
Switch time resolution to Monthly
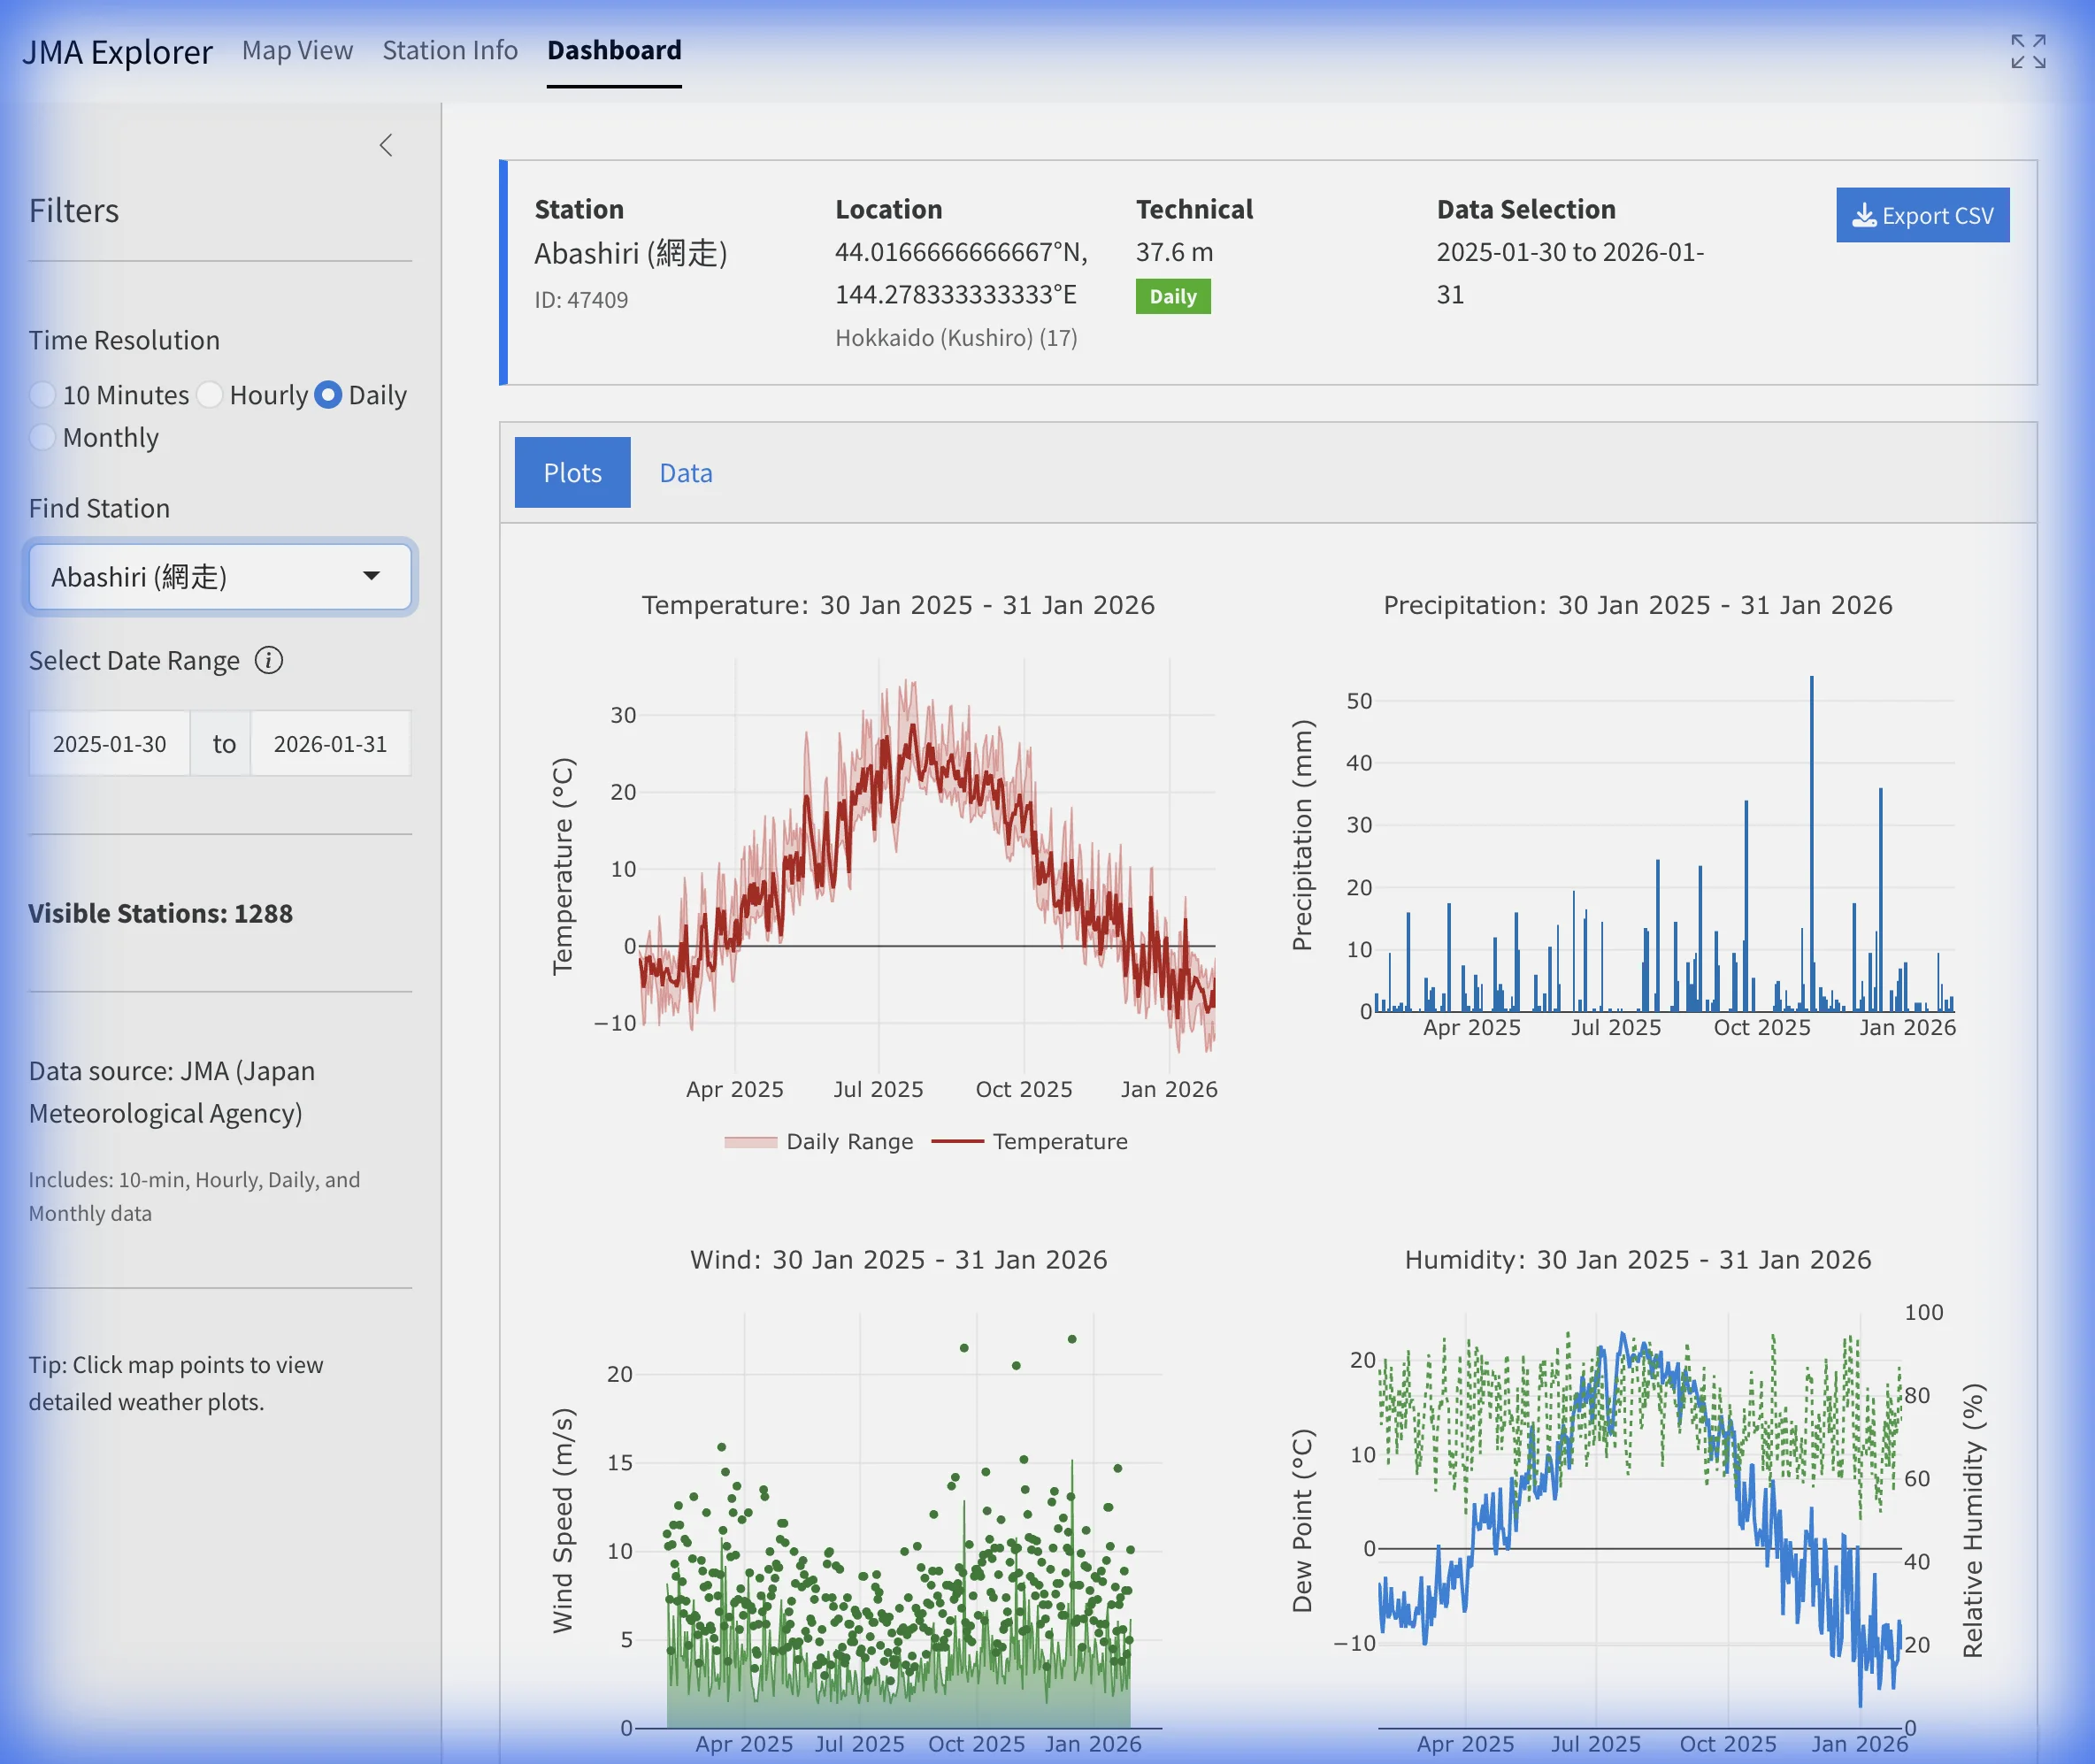(x=43, y=437)
